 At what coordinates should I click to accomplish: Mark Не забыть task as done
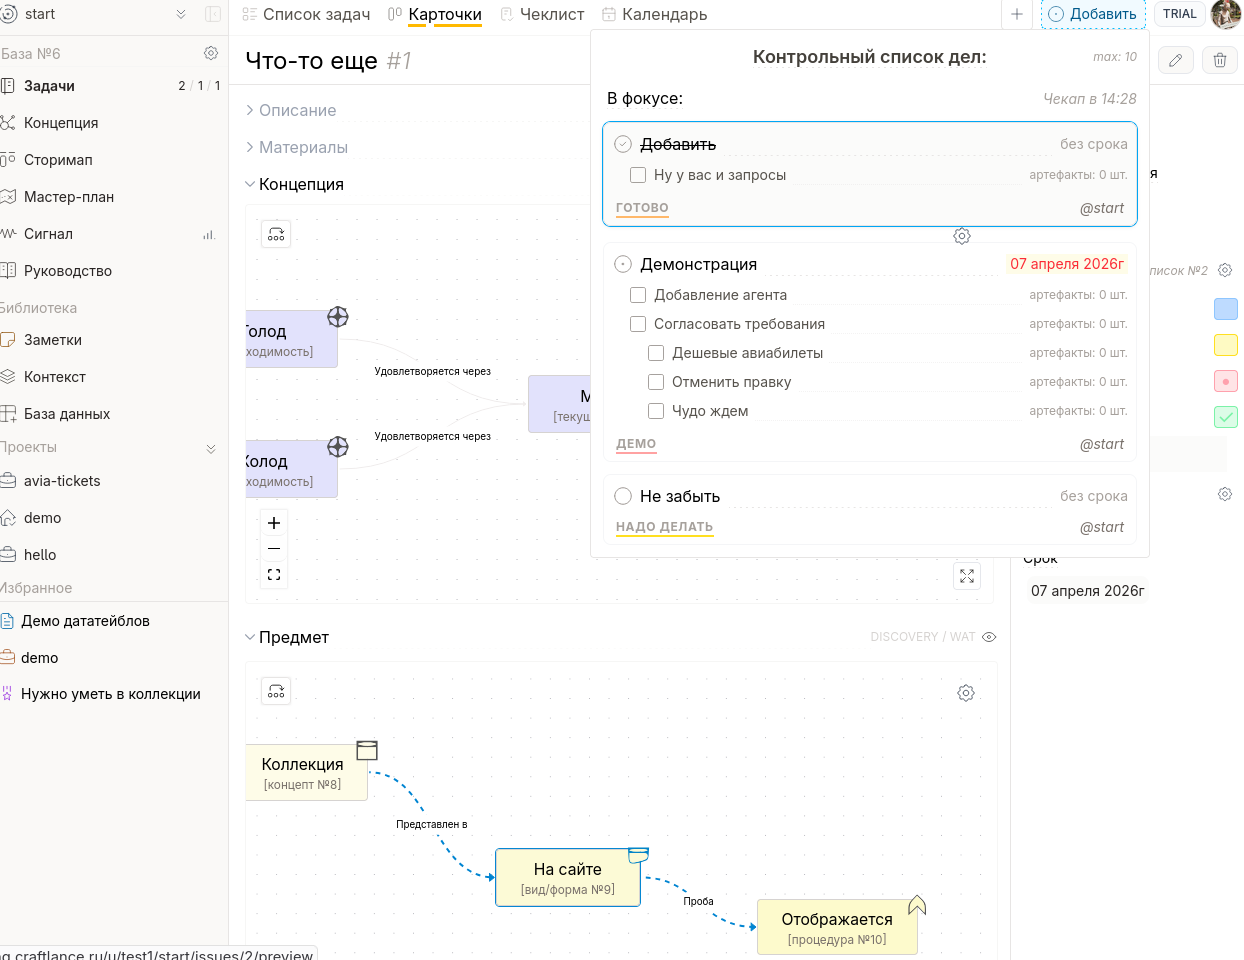pyautogui.click(x=623, y=496)
